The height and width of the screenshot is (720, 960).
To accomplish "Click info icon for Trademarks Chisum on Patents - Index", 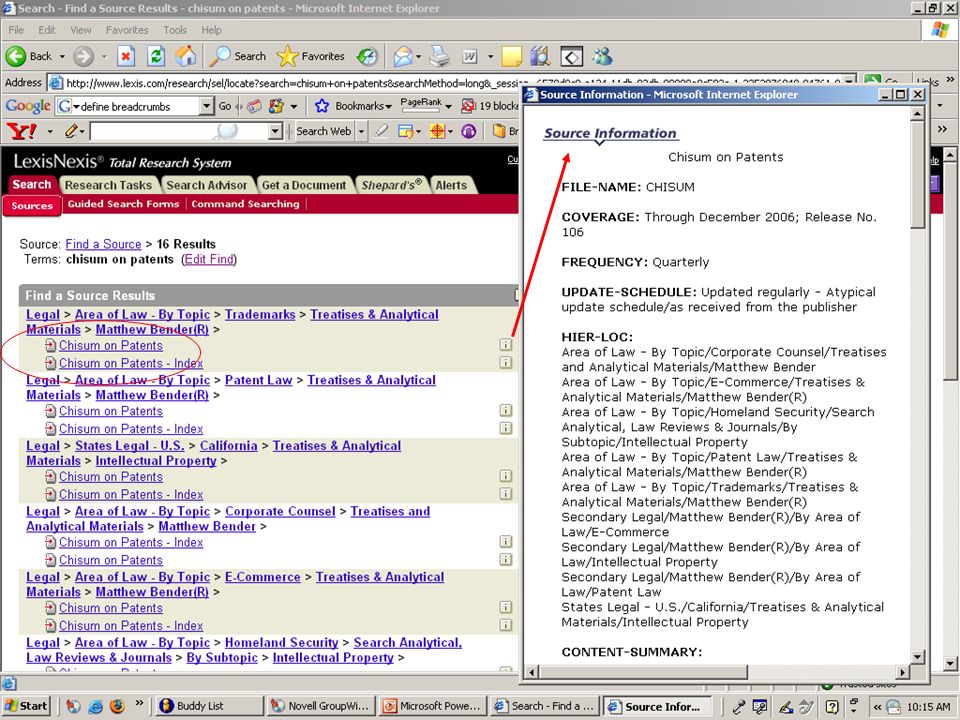I will (506, 362).
